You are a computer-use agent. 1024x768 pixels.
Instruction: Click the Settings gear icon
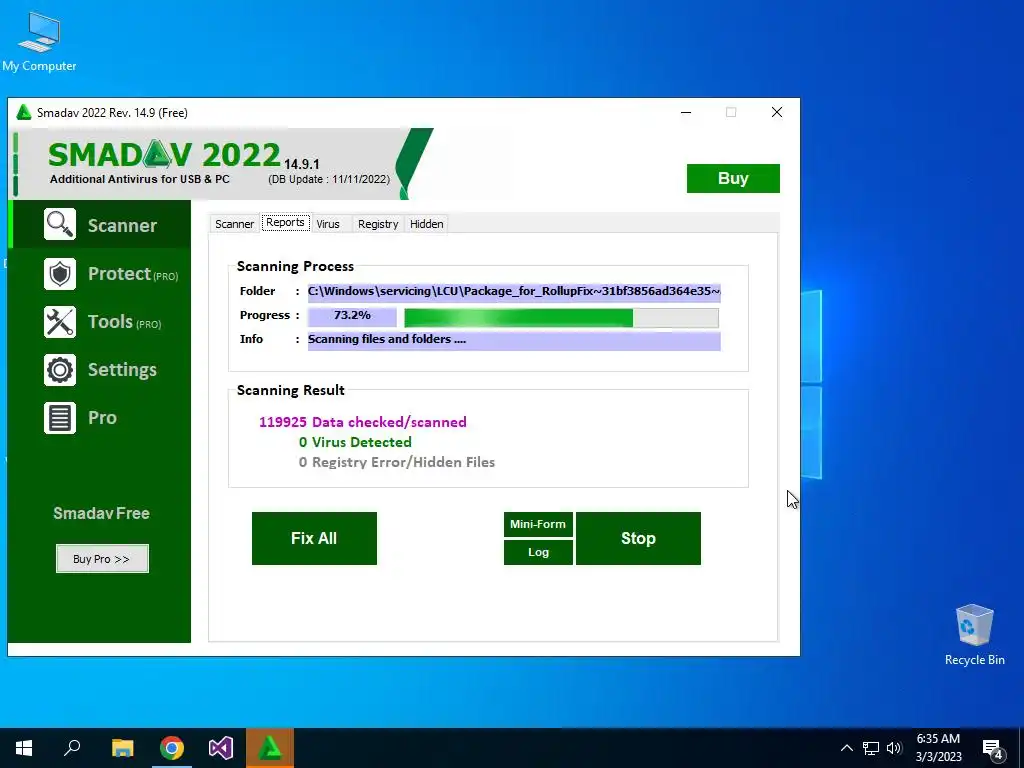pyautogui.click(x=60, y=370)
